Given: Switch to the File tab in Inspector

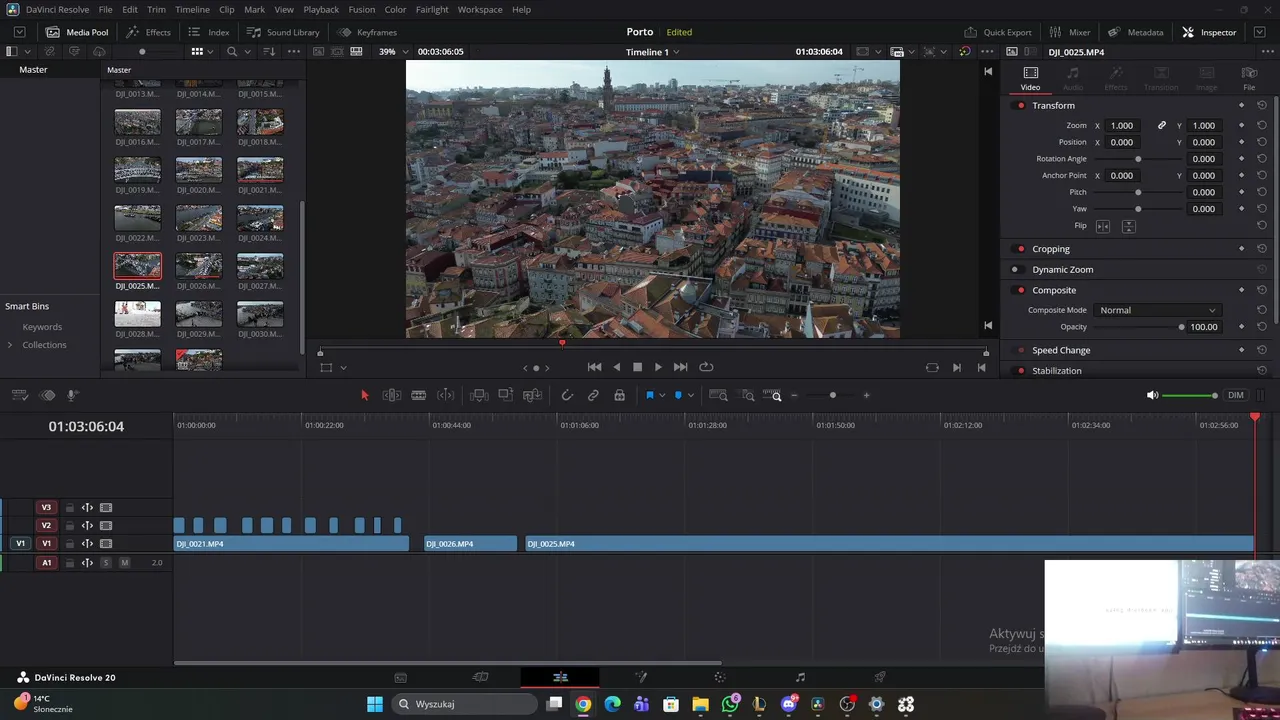Looking at the screenshot, I should click(1249, 78).
